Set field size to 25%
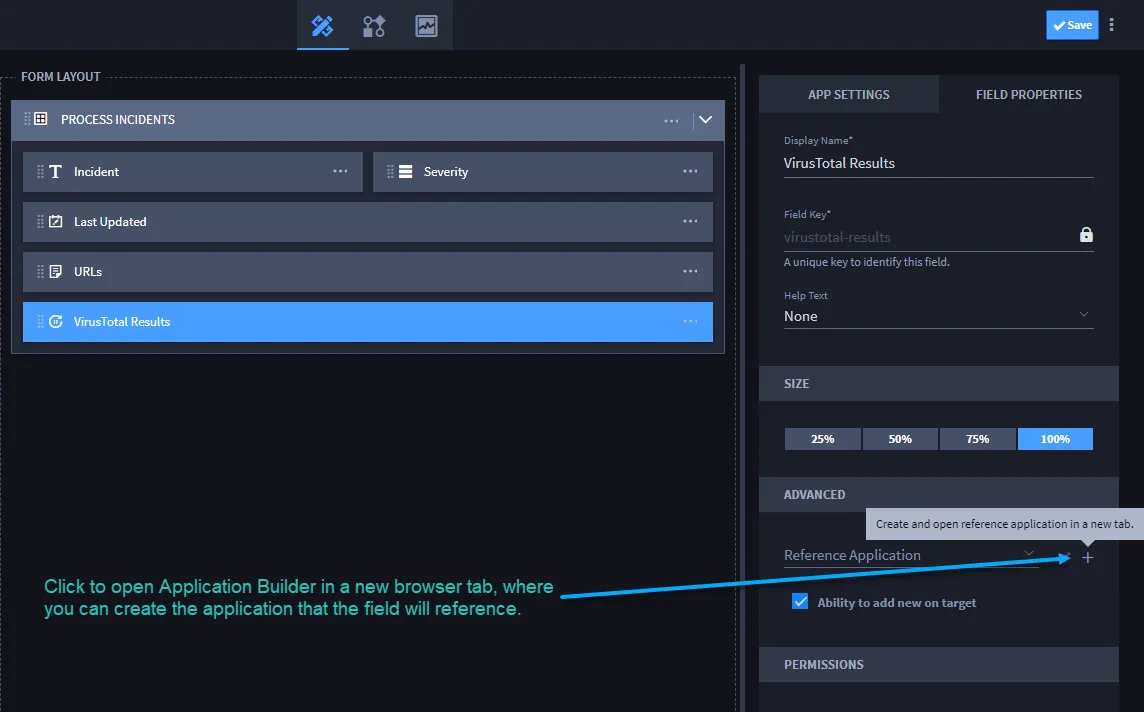This screenshot has width=1144, height=712. pos(822,439)
